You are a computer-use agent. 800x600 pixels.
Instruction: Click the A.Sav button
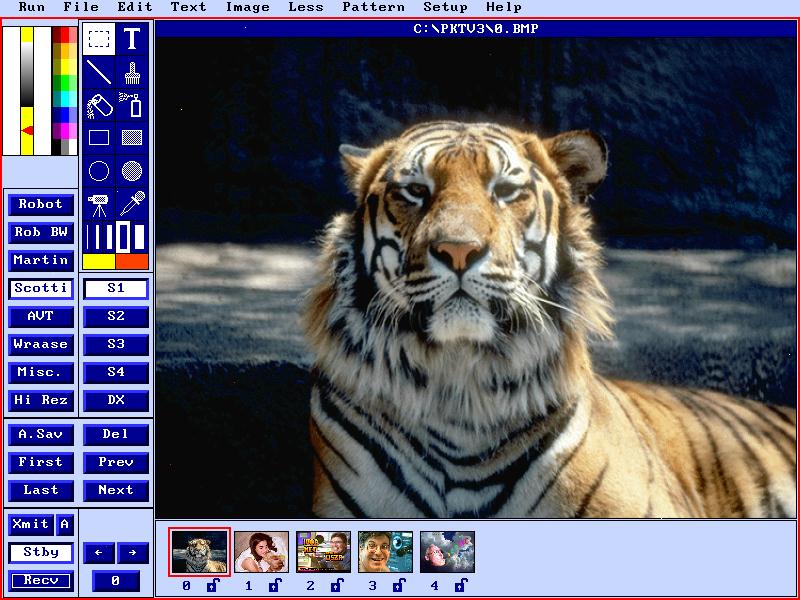pos(41,435)
